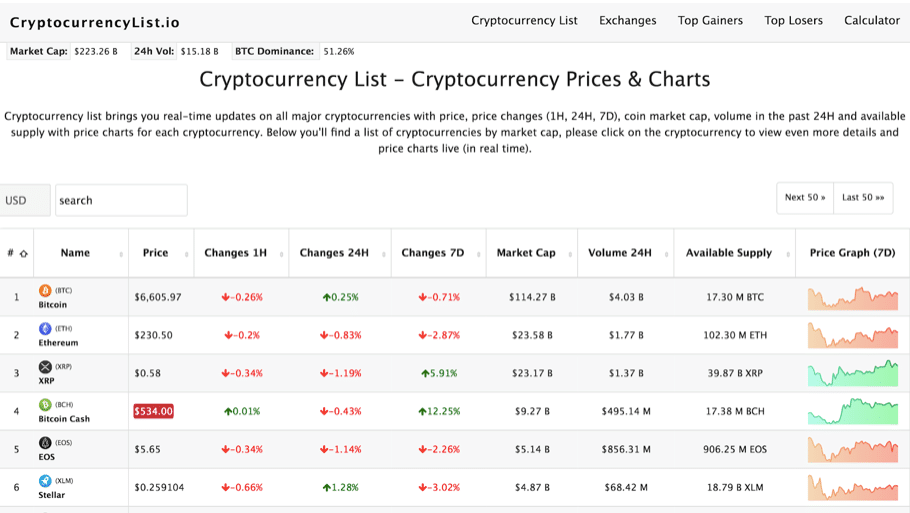Click Bitcoin price $6,605.97
The height and width of the screenshot is (513, 910).
[158, 297]
